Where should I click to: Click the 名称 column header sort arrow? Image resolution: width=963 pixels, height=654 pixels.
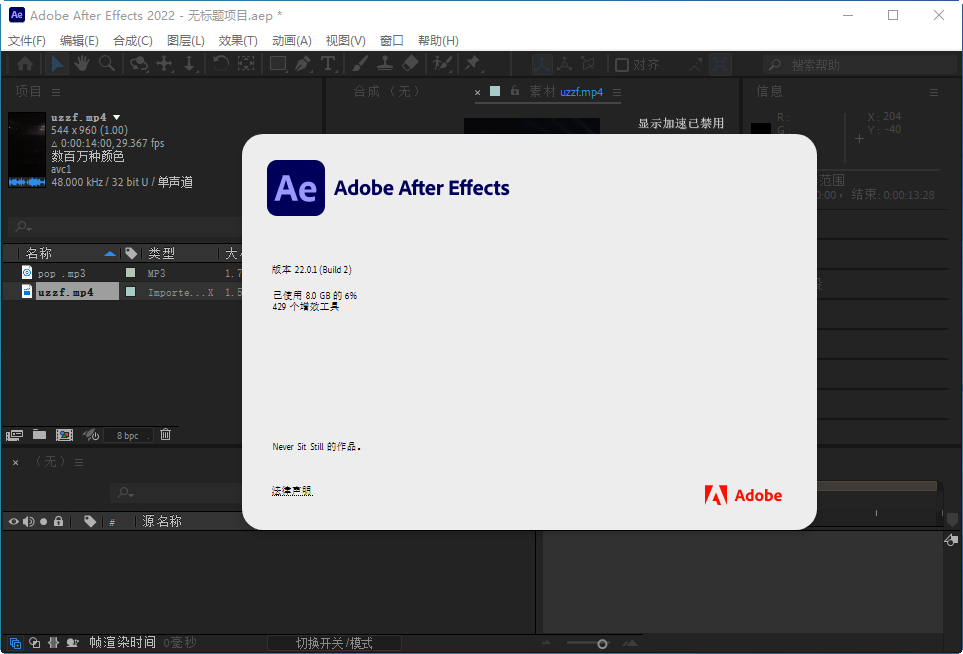click(108, 252)
